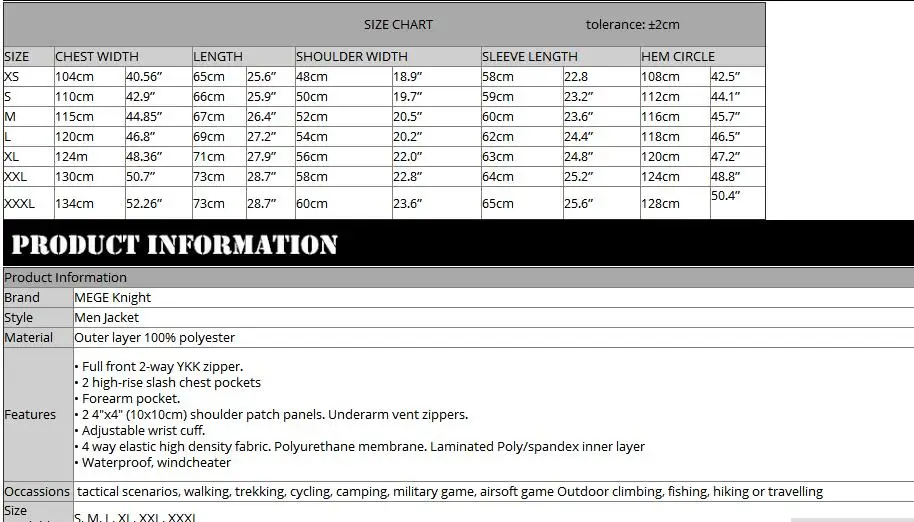Select the 24.4" sleeve length value
Image resolution: width=914 pixels, height=522 pixels.
point(578,136)
